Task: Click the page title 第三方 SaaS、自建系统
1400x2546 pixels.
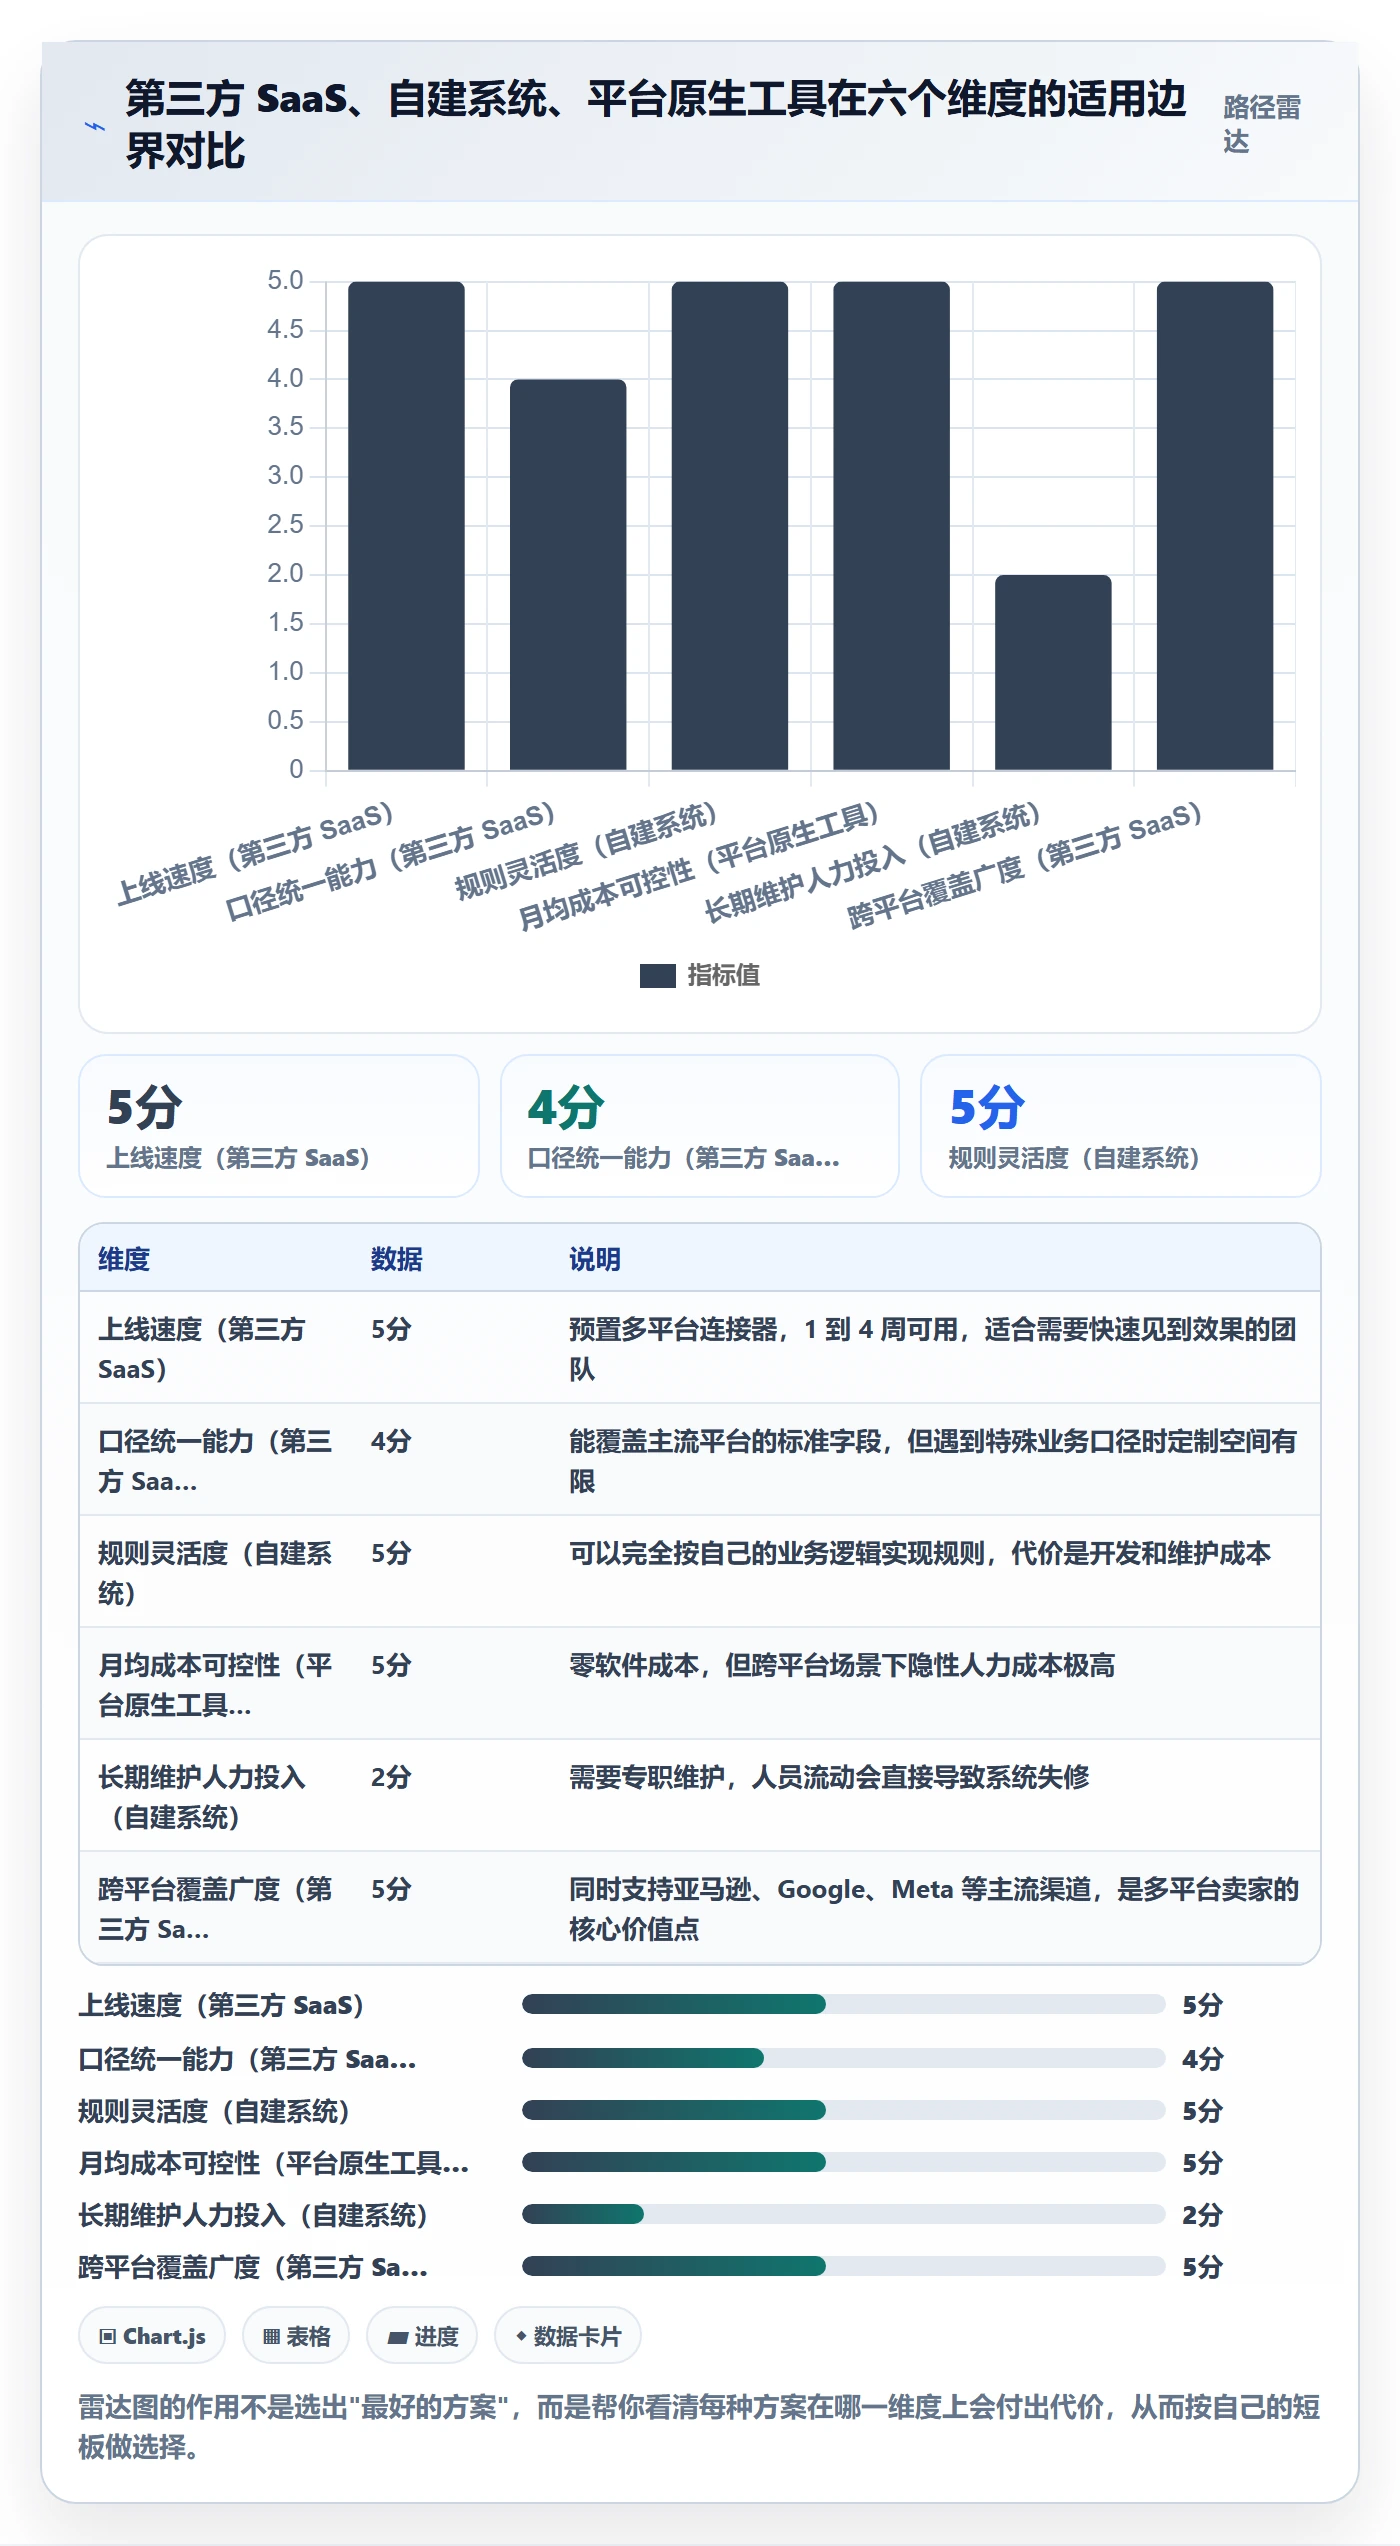Action: point(655,125)
